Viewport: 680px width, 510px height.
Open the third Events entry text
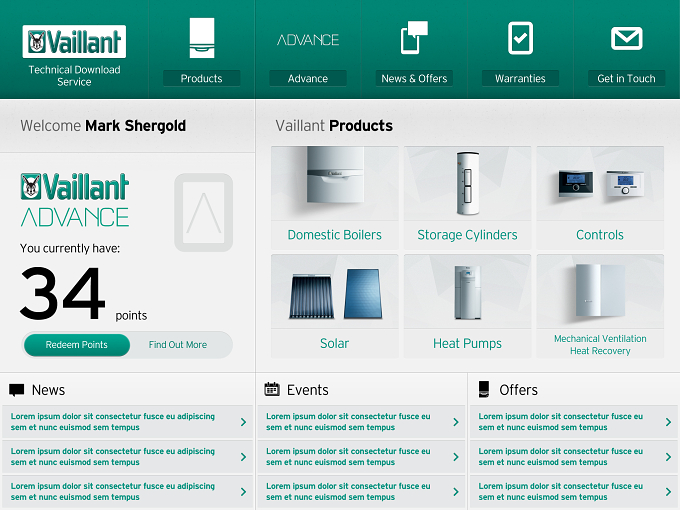point(348,491)
